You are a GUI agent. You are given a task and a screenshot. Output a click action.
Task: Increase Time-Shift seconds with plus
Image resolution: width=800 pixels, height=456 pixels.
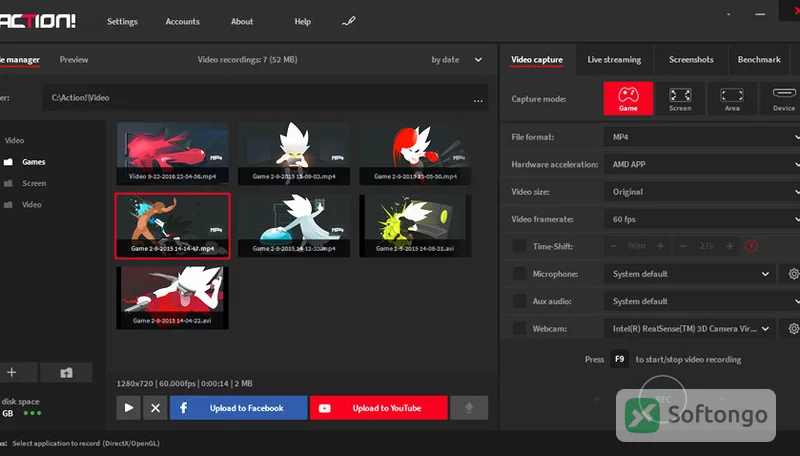point(730,246)
